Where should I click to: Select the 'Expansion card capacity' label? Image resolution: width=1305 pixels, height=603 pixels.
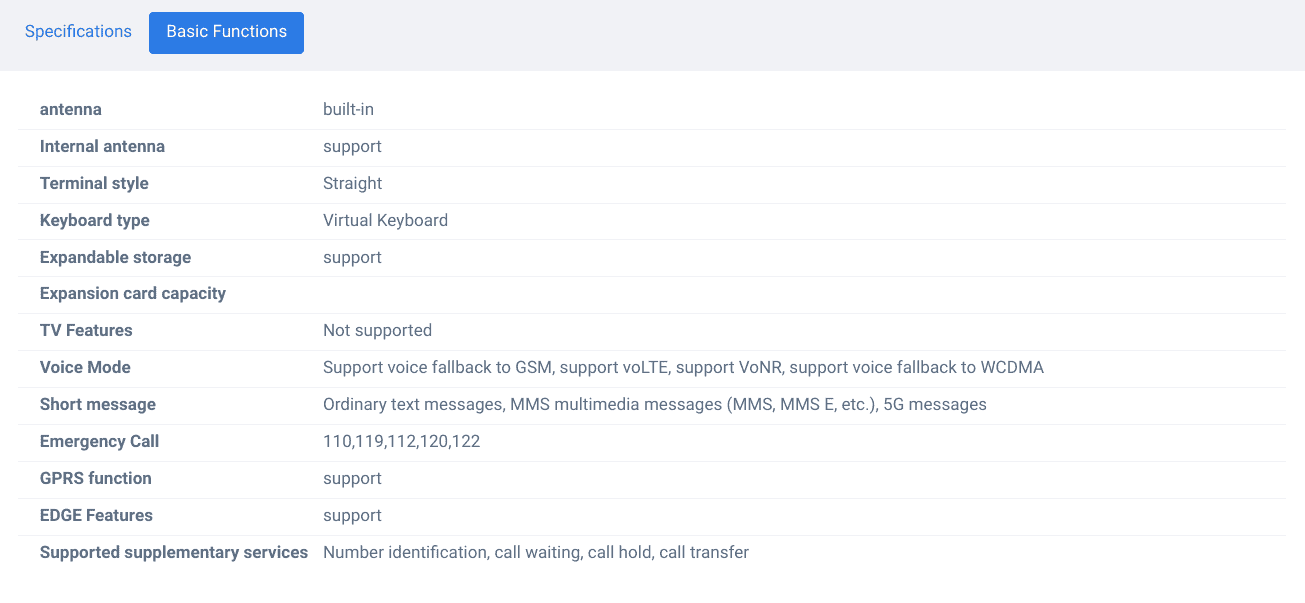[x=133, y=293]
